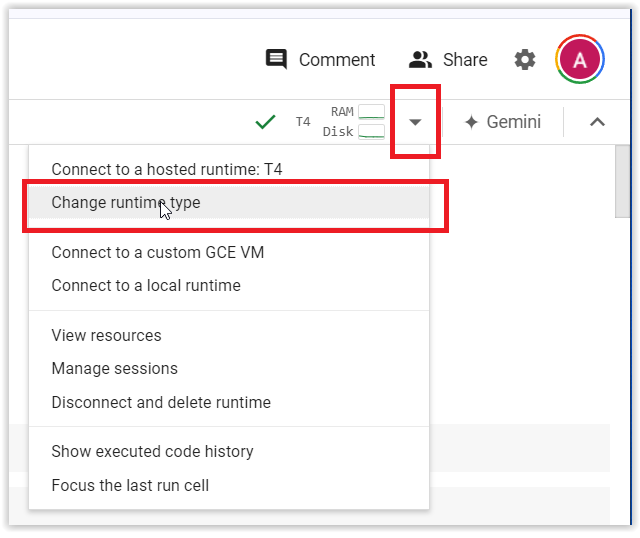The image size is (640, 538).
Task: Click the RAM usage bar indicator
Action: click(371, 111)
